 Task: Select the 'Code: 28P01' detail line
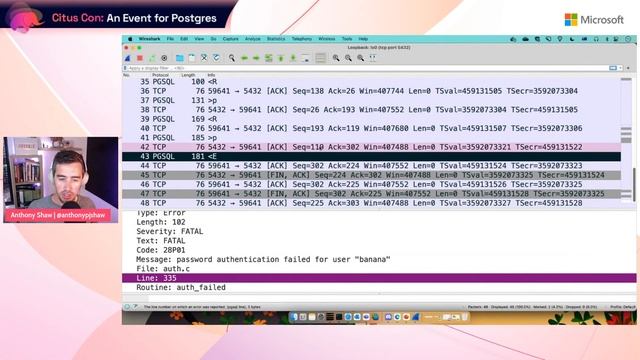tap(160, 250)
